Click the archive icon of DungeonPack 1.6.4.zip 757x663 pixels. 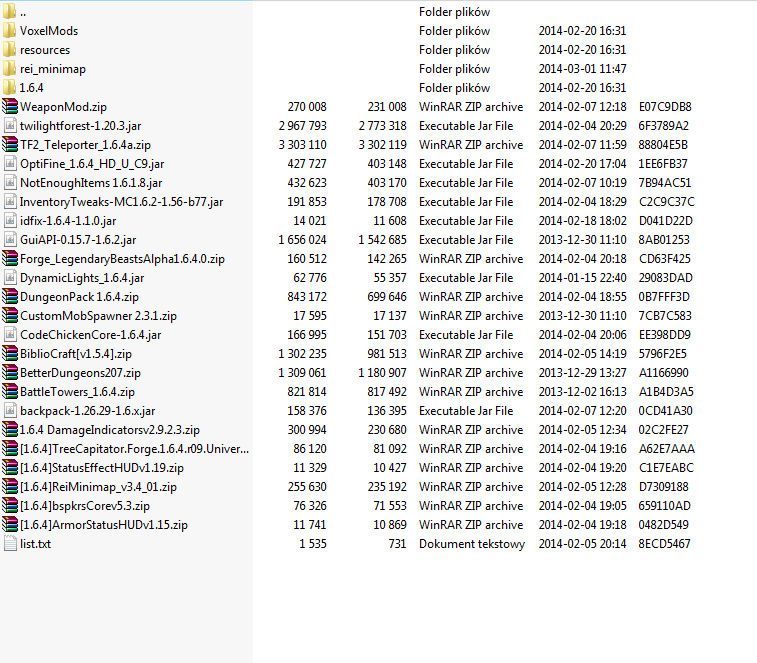coord(10,296)
